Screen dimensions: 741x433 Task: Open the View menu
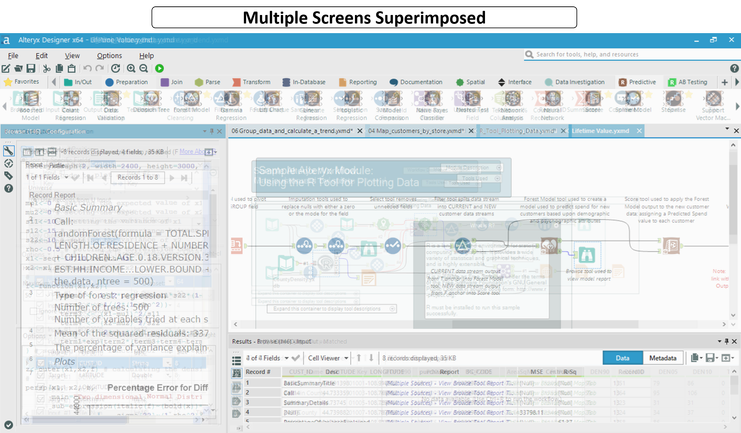coord(72,55)
